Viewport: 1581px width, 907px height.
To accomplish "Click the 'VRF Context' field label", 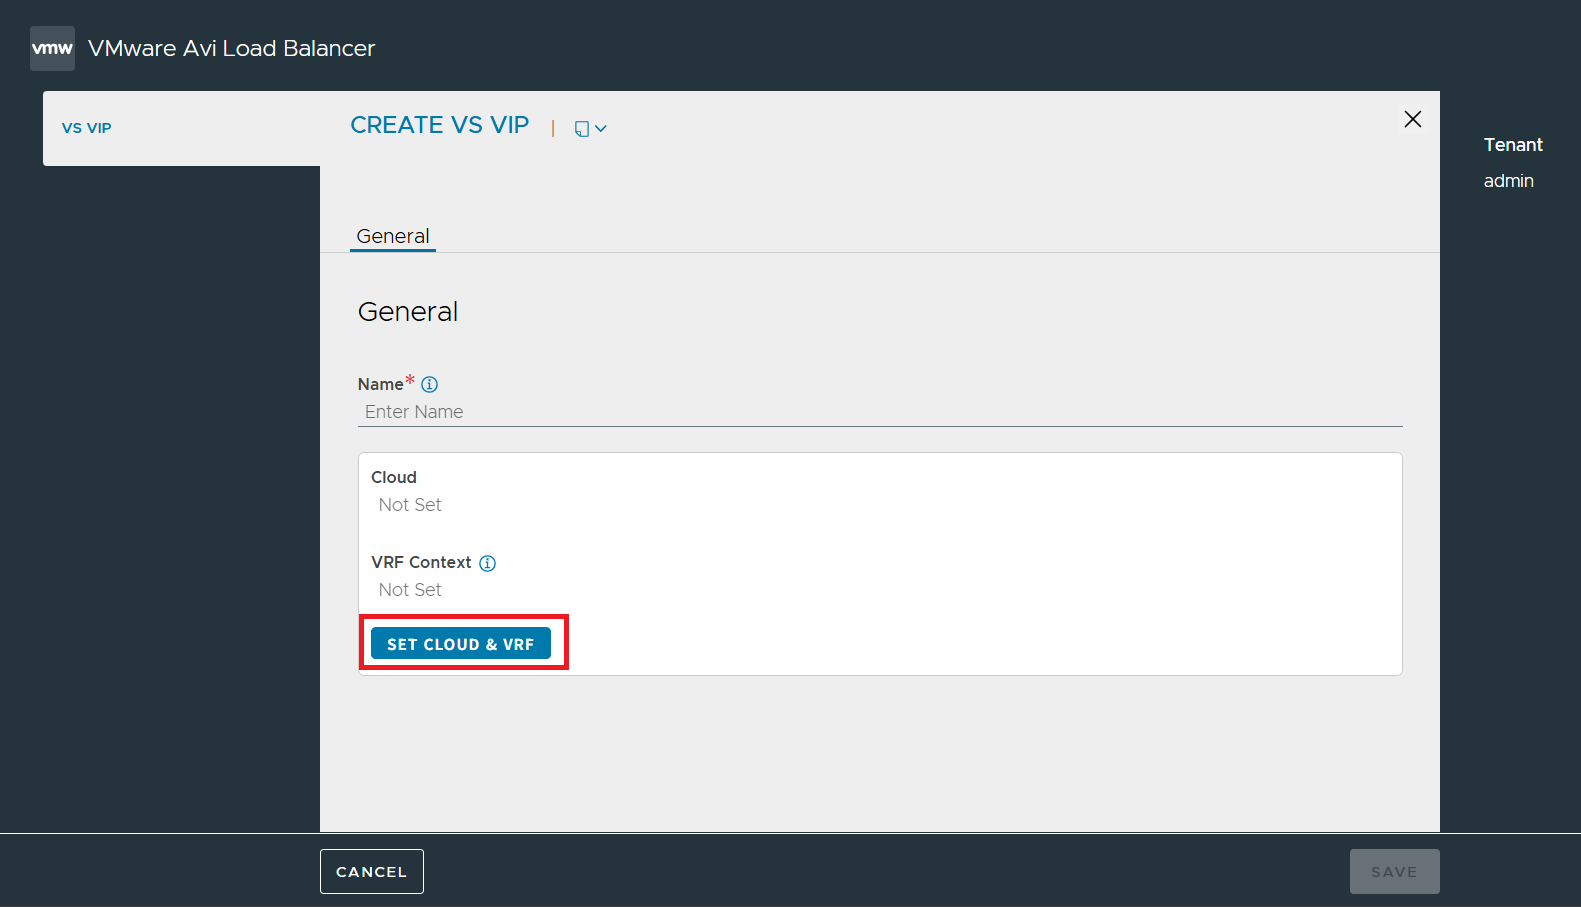I will pyautogui.click(x=421, y=562).
